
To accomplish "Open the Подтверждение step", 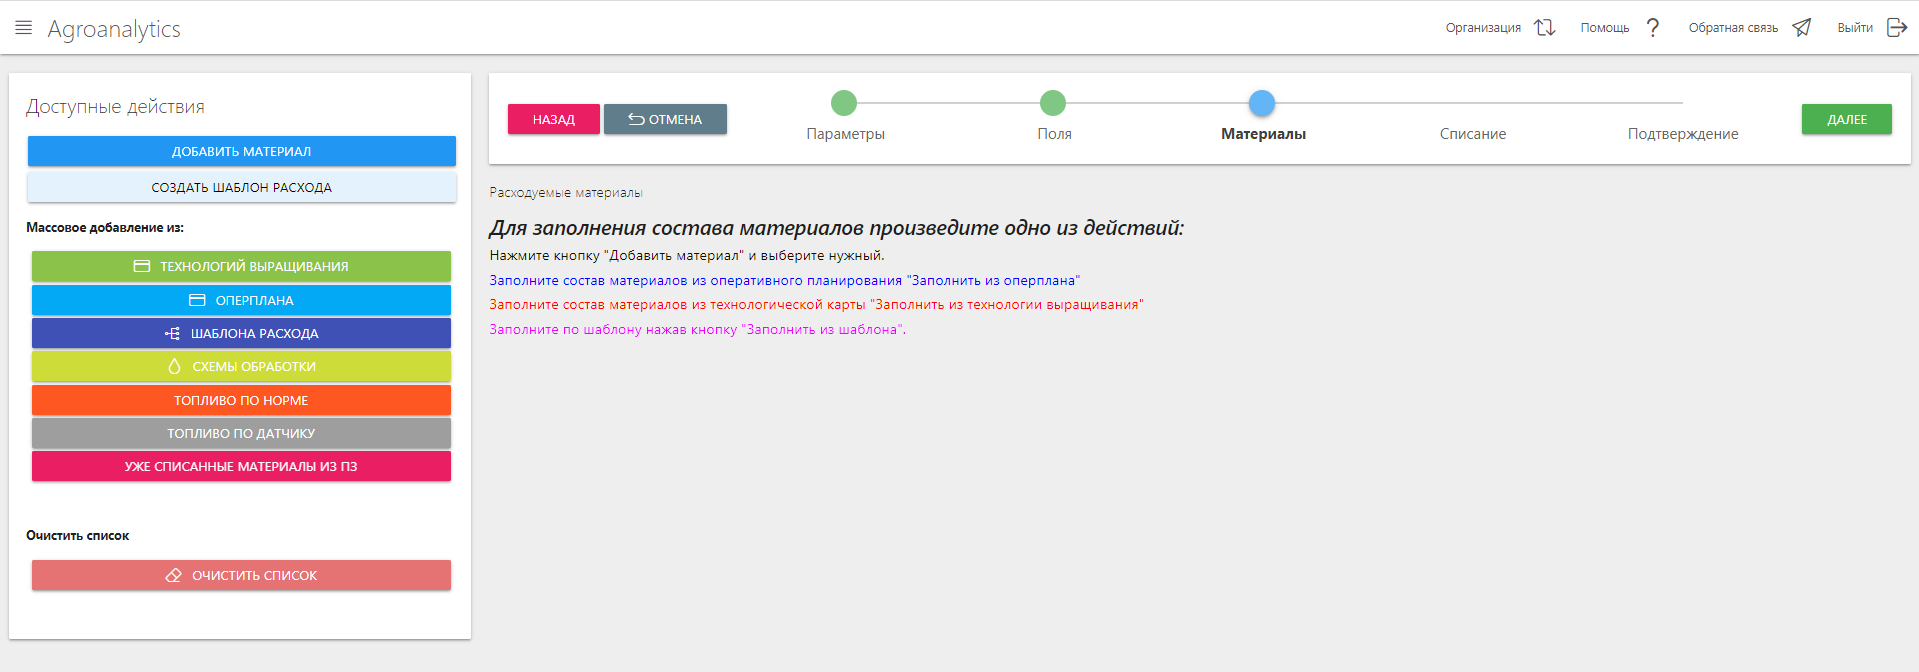I will (1682, 133).
